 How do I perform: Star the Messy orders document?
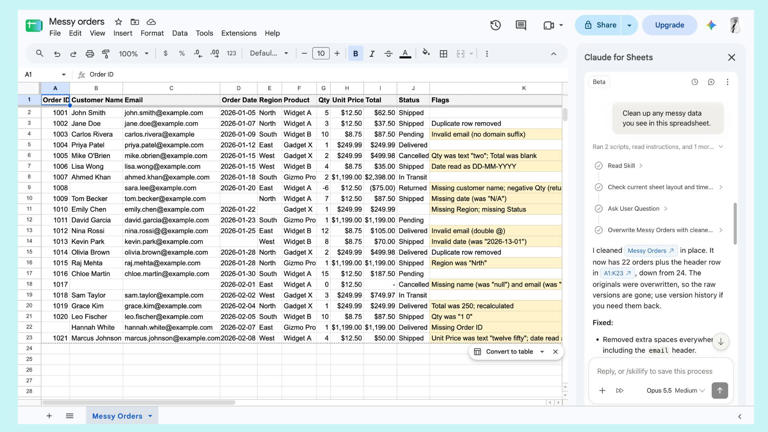pos(119,22)
